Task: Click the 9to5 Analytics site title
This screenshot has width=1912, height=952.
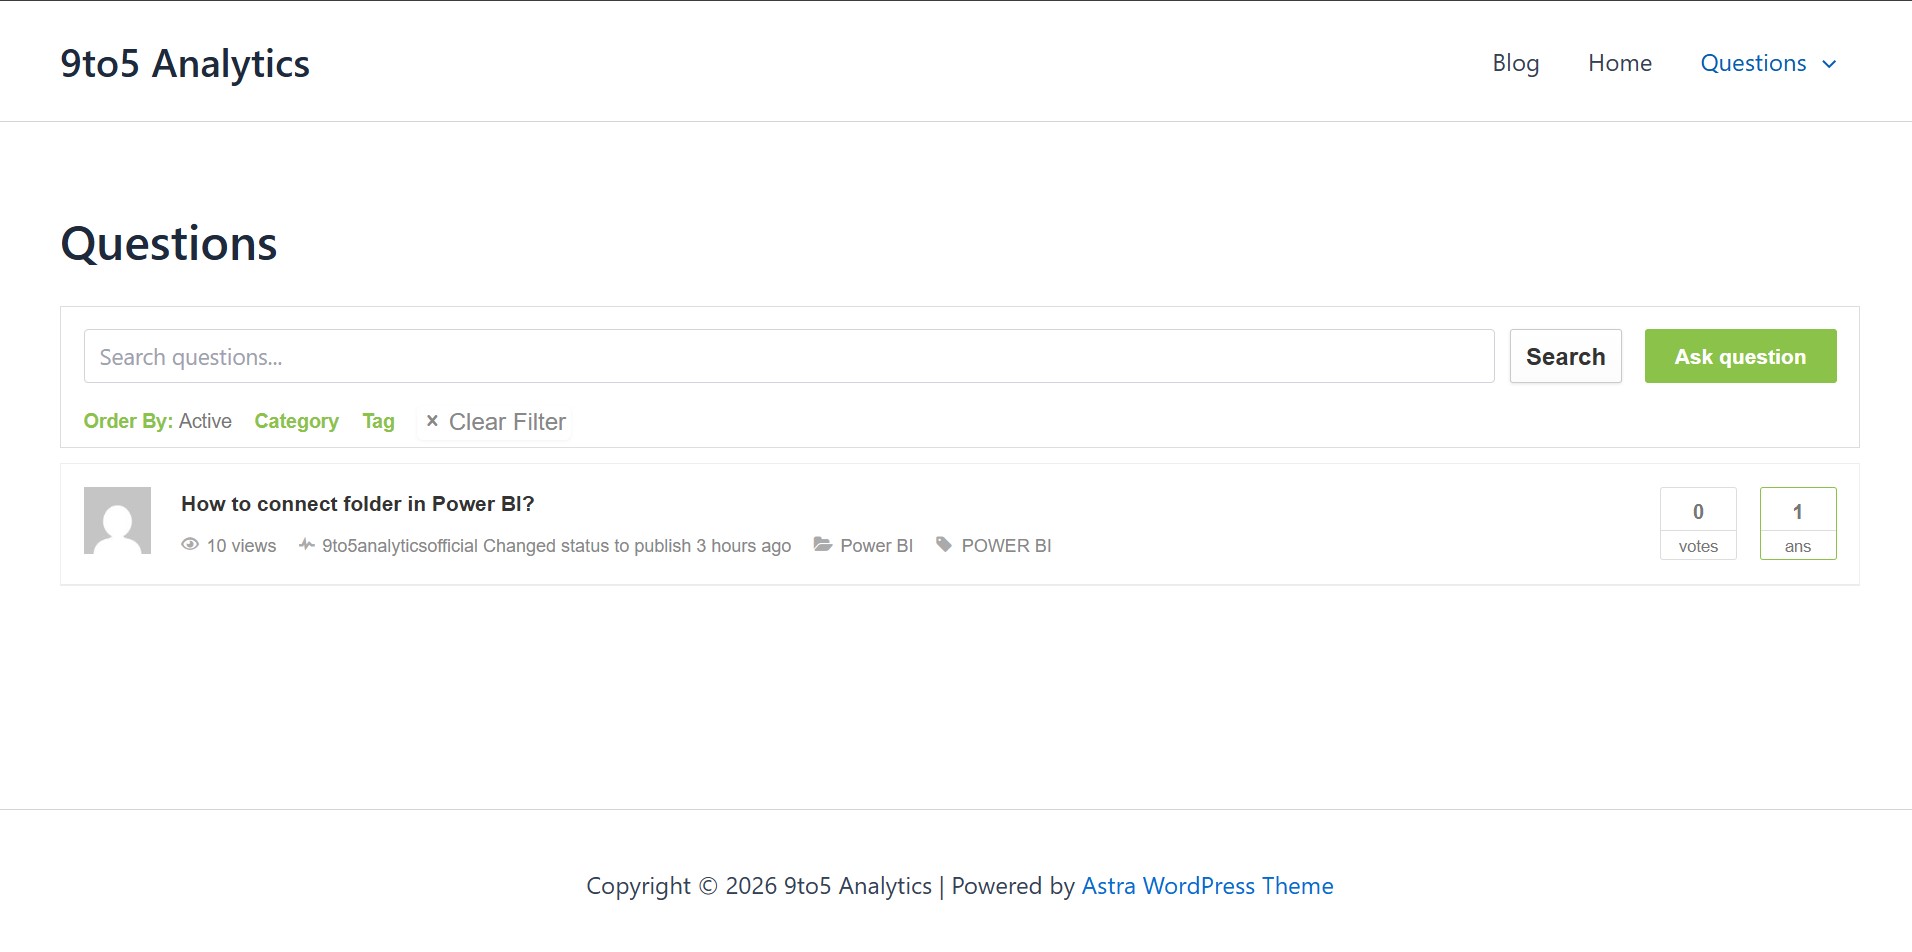Action: coord(185,63)
